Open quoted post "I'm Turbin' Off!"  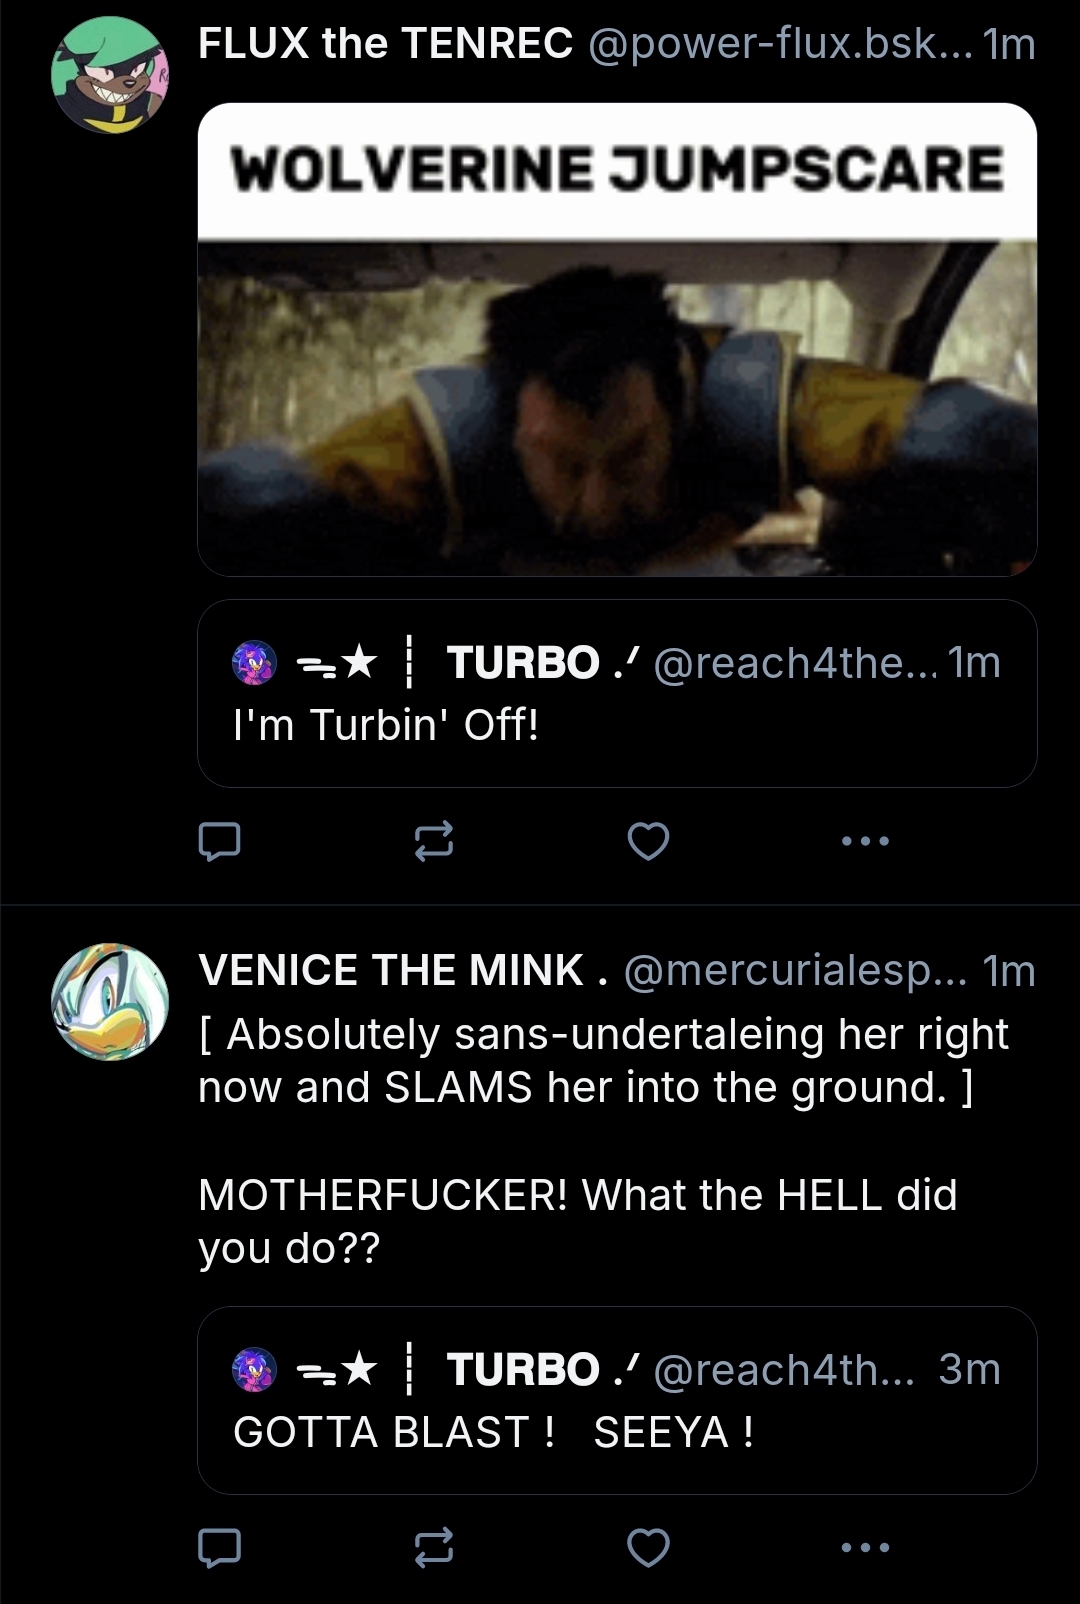coord(617,725)
